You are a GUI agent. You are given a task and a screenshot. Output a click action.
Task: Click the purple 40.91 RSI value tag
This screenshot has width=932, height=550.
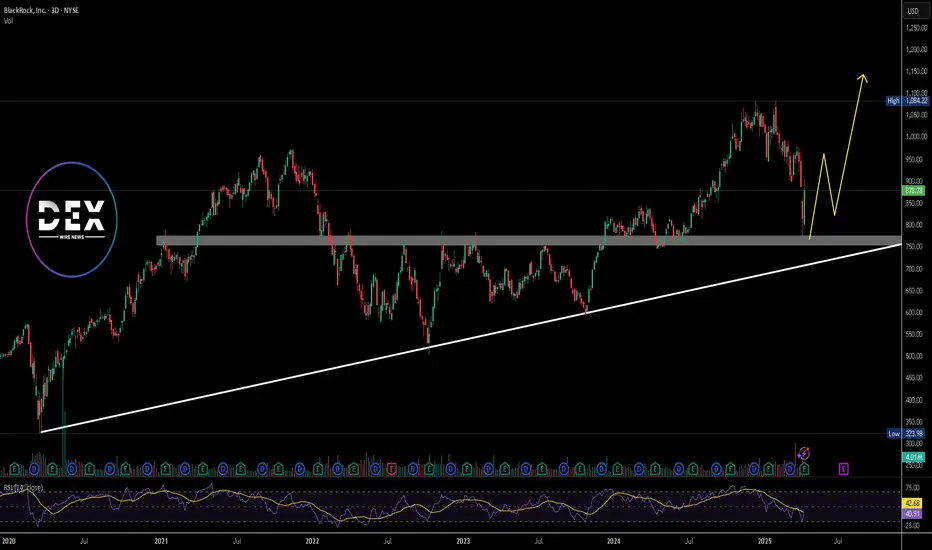pos(913,513)
